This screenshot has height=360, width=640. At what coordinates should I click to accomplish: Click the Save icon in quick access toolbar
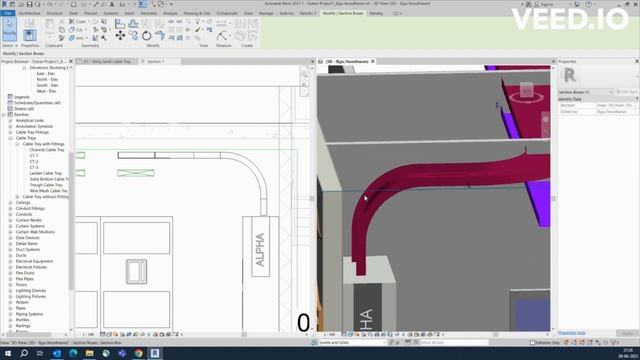click(29, 4)
